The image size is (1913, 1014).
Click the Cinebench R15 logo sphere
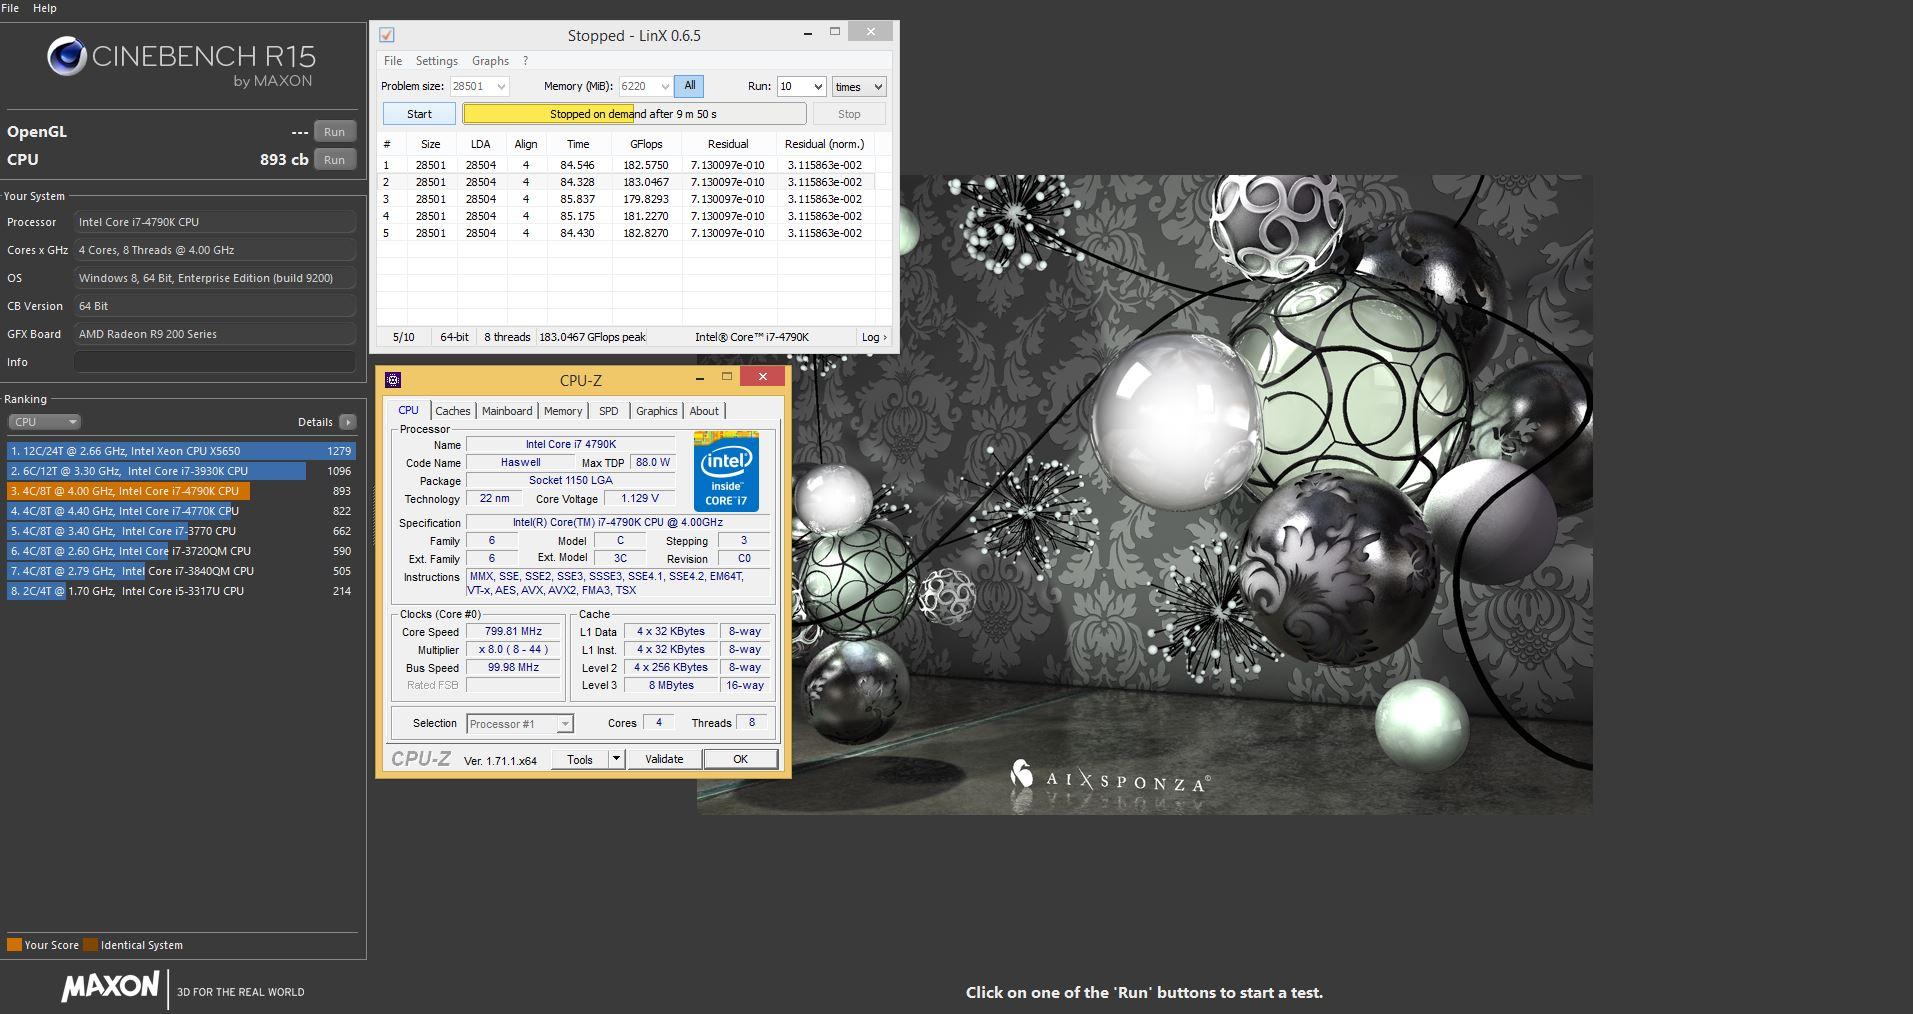66,57
